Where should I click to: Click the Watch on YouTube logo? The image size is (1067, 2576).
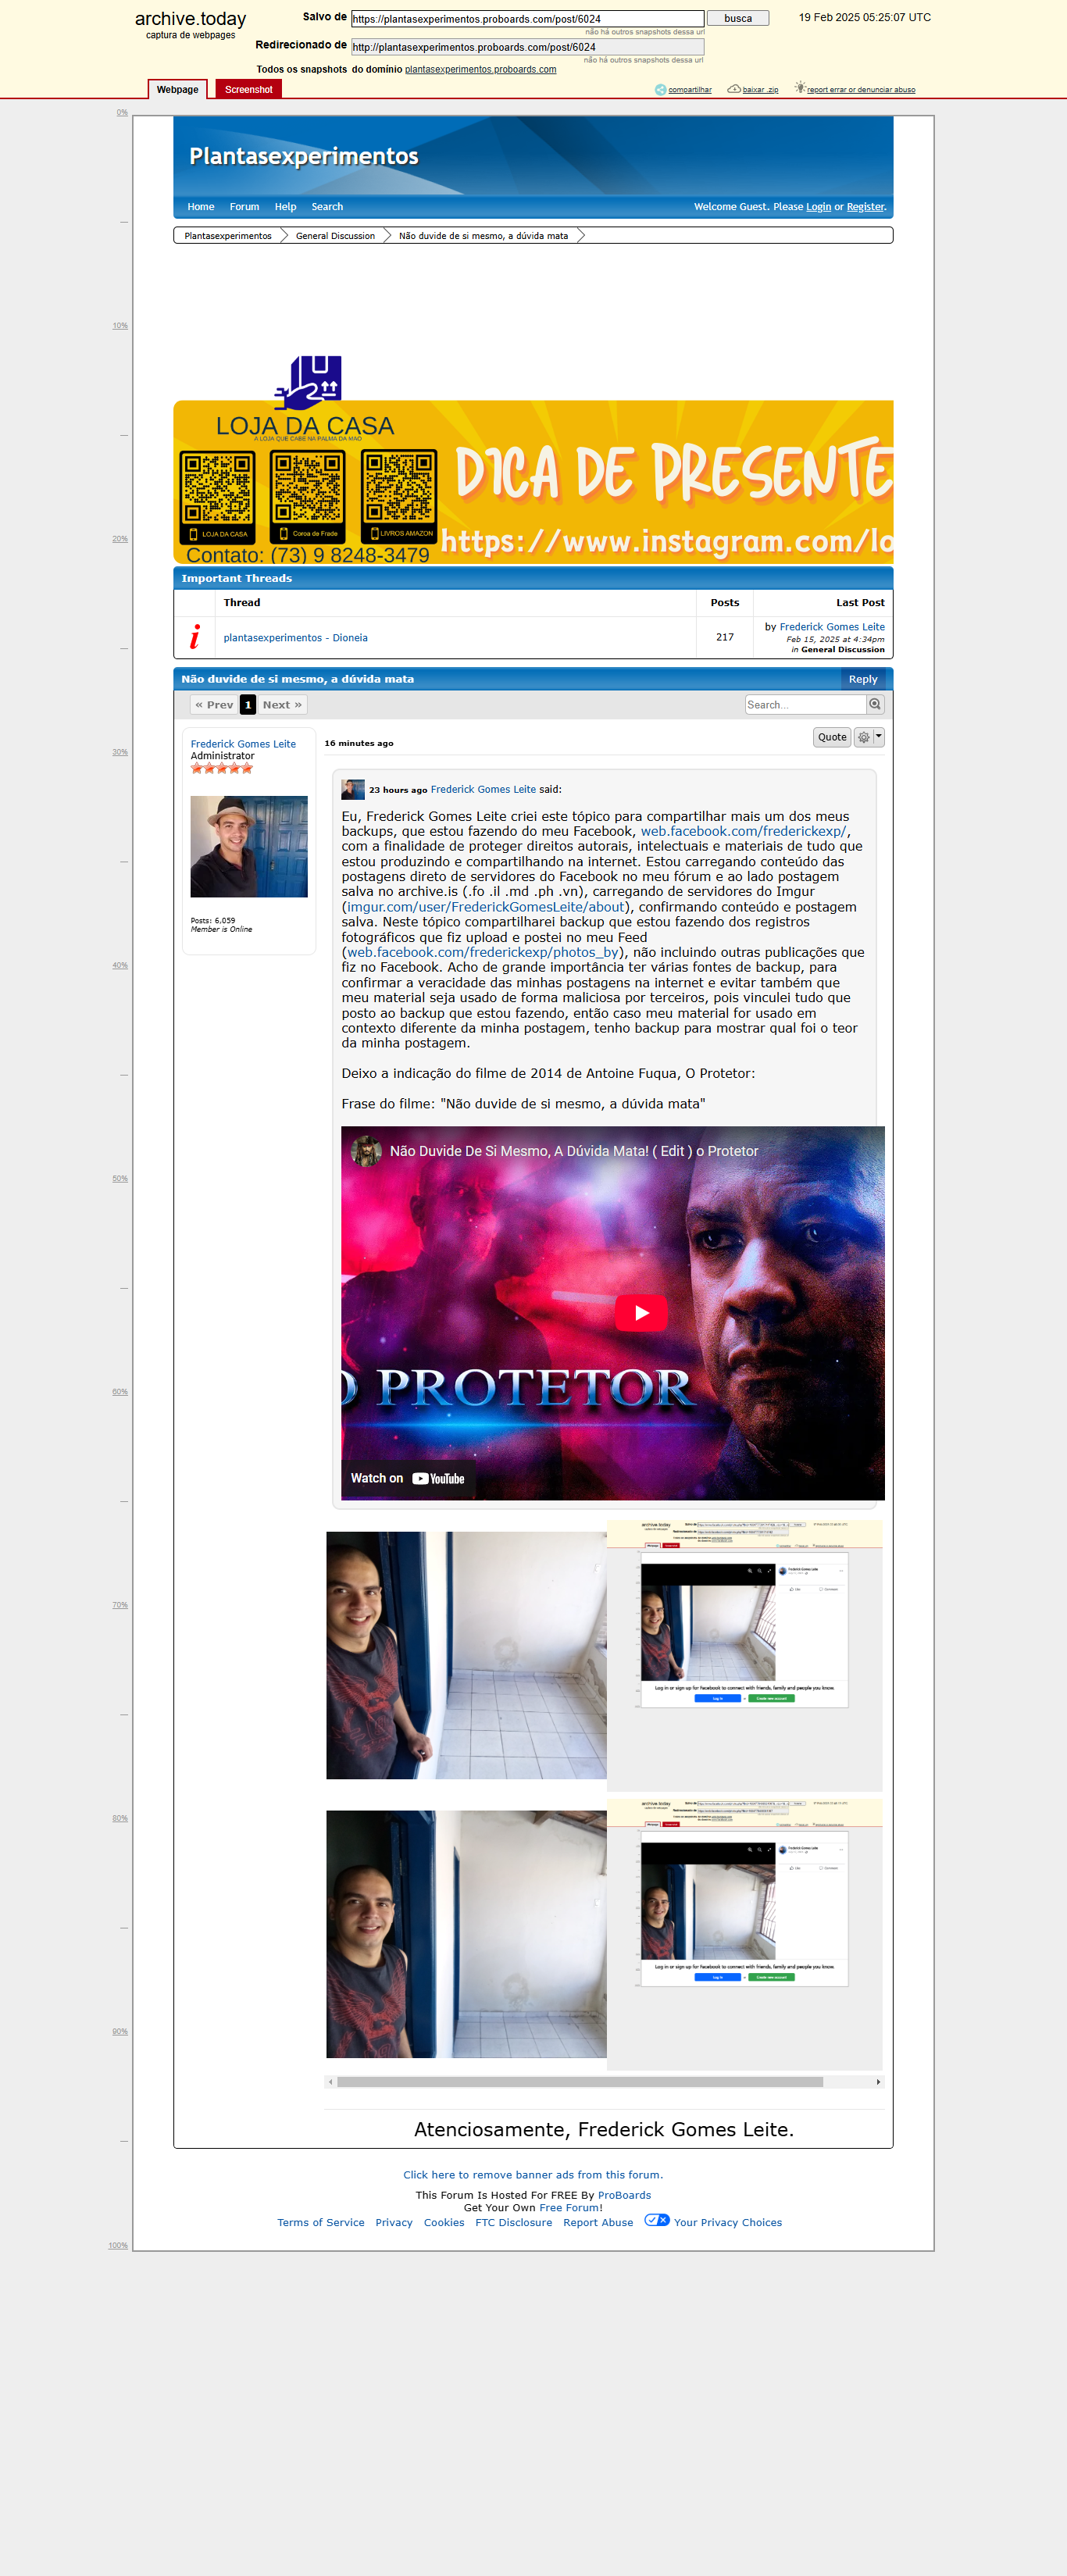click(438, 1479)
